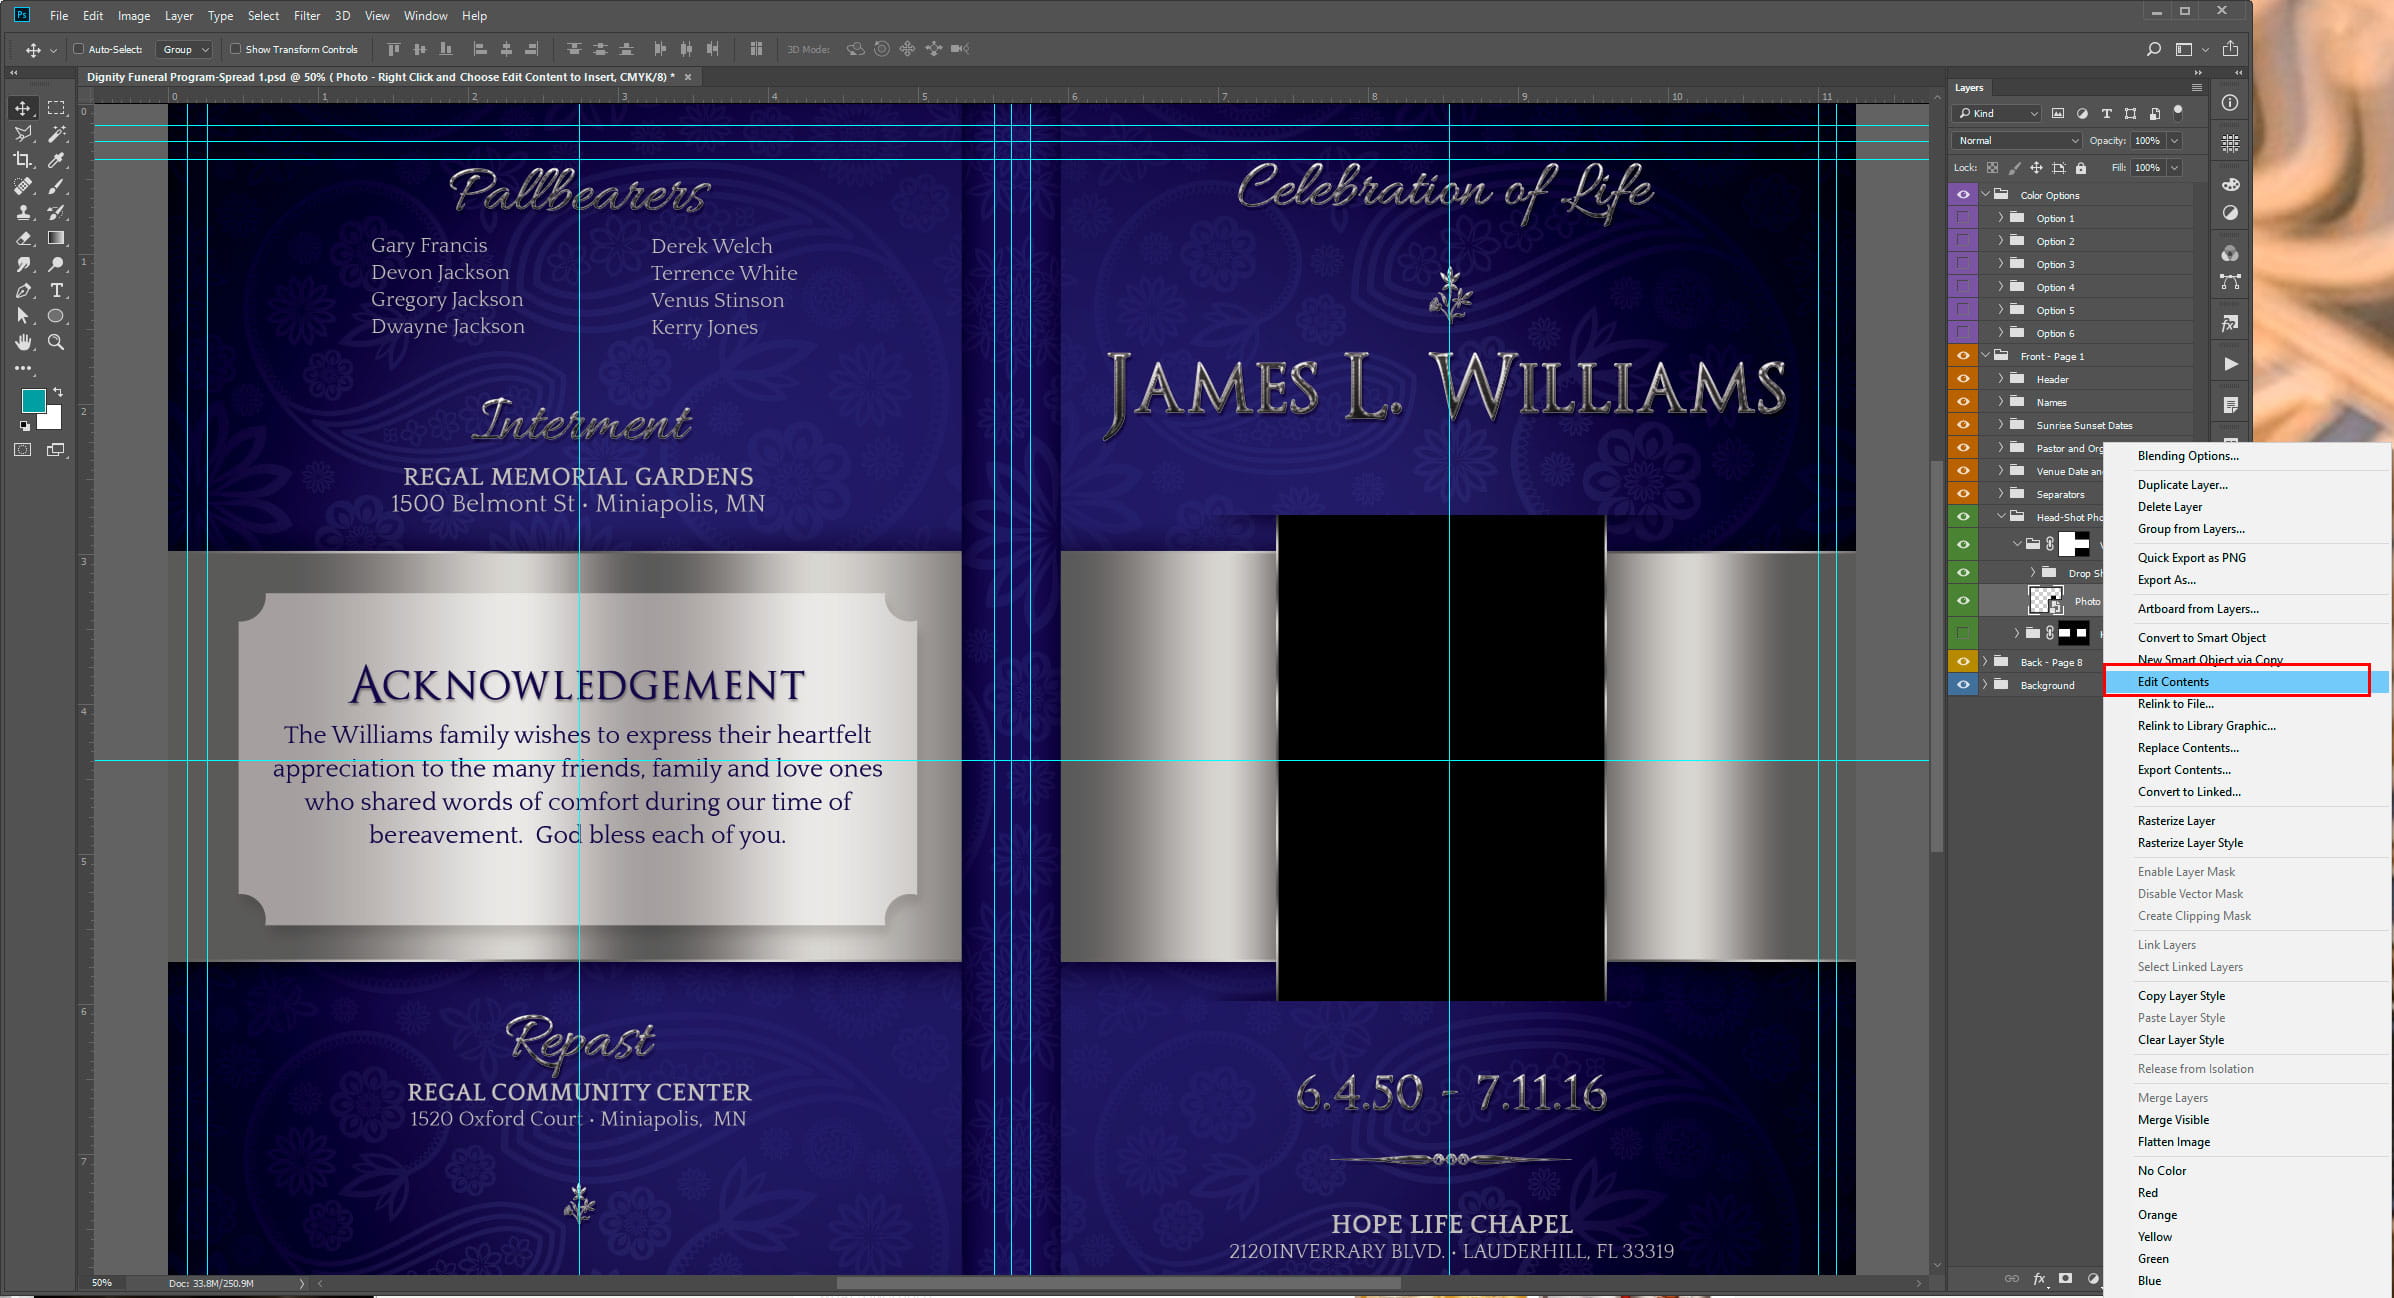Hide the Background layer group
This screenshot has width=2394, height=1298.
click(x=1963, y=685)
